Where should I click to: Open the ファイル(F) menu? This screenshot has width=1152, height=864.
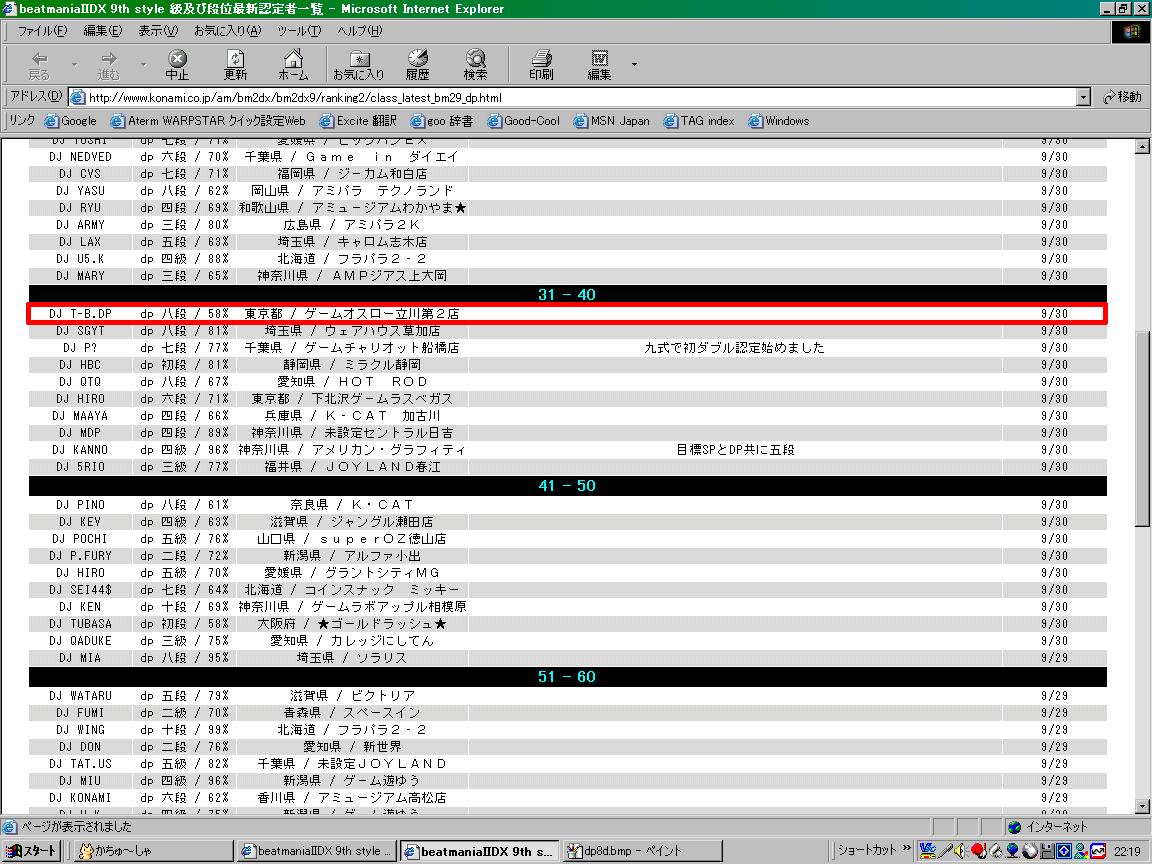point(42,31)
